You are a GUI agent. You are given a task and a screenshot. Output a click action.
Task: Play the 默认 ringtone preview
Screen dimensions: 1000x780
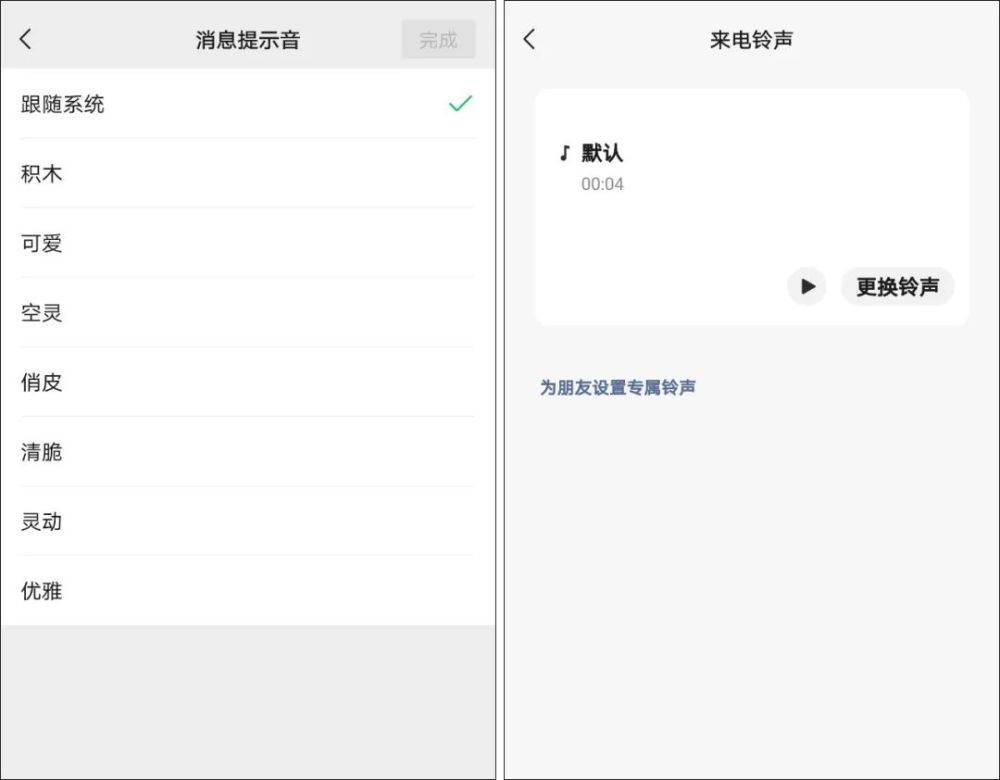[807, 286]
